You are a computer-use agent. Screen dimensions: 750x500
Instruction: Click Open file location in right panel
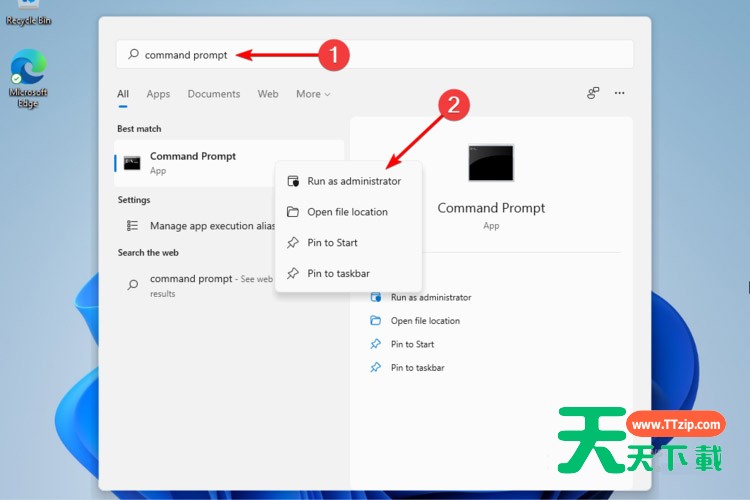pyautogui.click(x=425, y=321)
